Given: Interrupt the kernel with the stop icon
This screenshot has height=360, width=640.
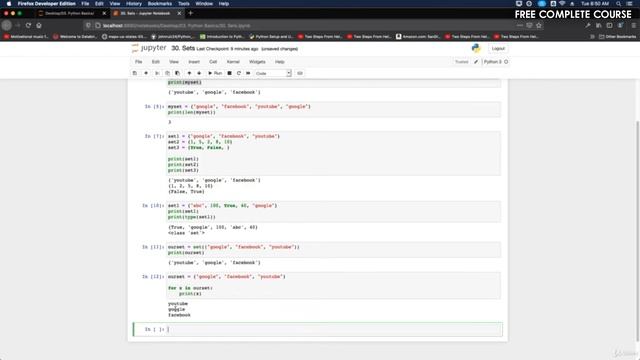Looking at the screenshot, I should click(229, 73).
